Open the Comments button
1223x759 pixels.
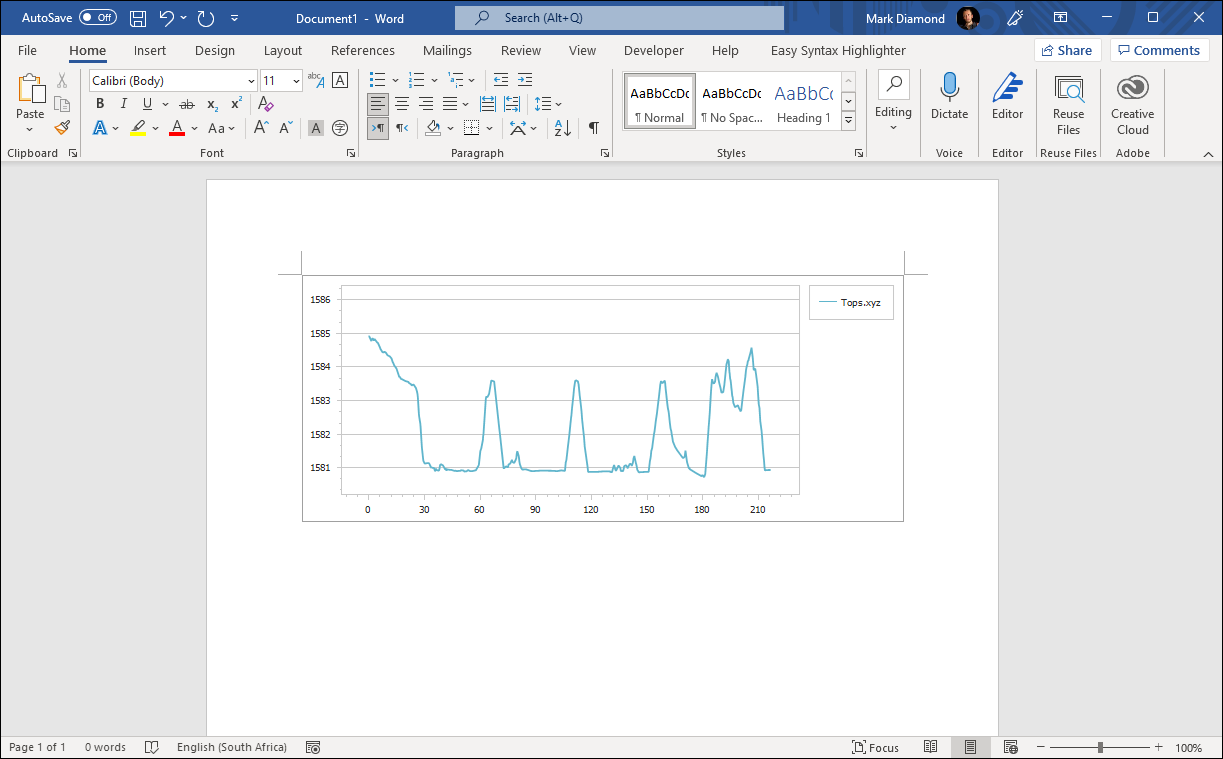coord(1158,50)
